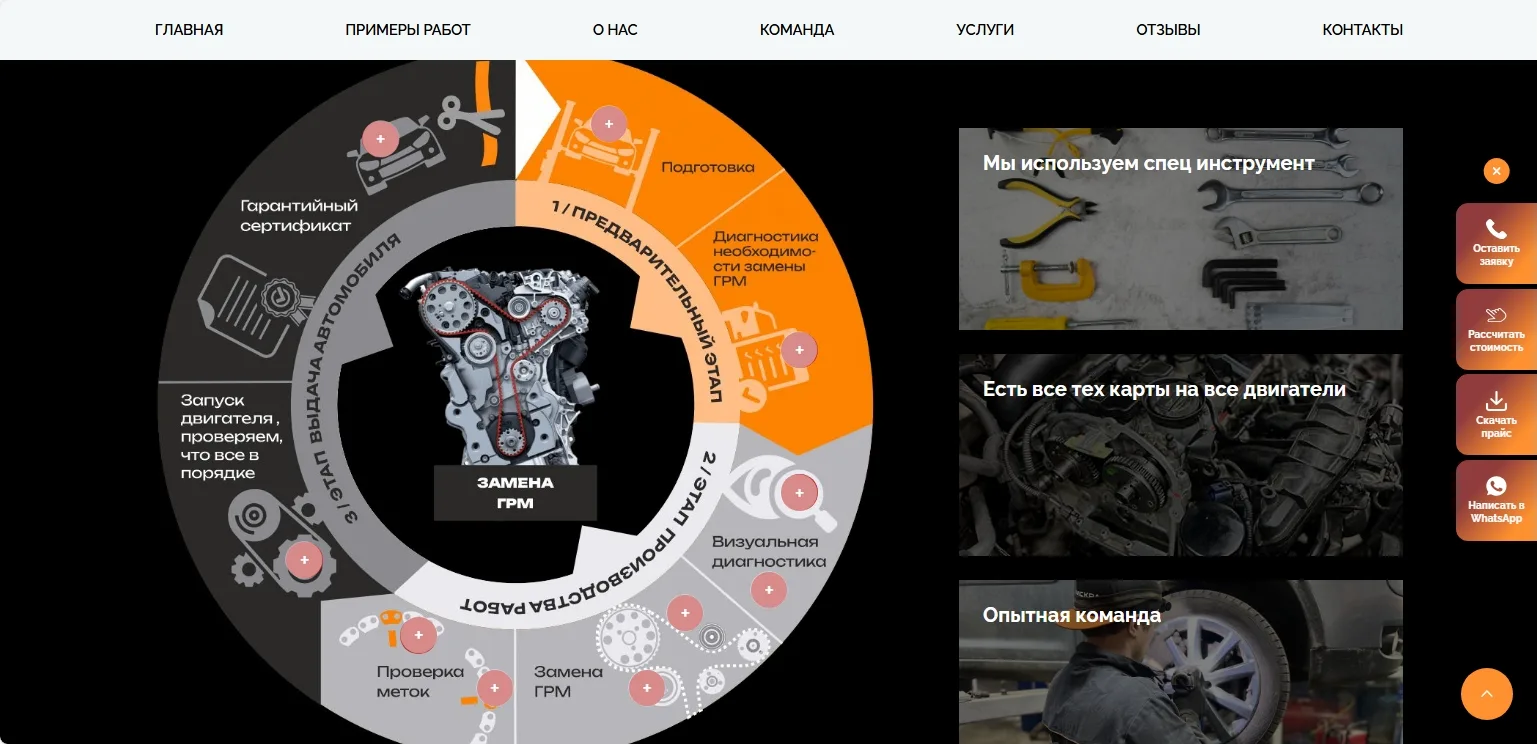Open the КОМАНДА menu item
This screenshot has height=744, width=1537.
click(797, 30)
